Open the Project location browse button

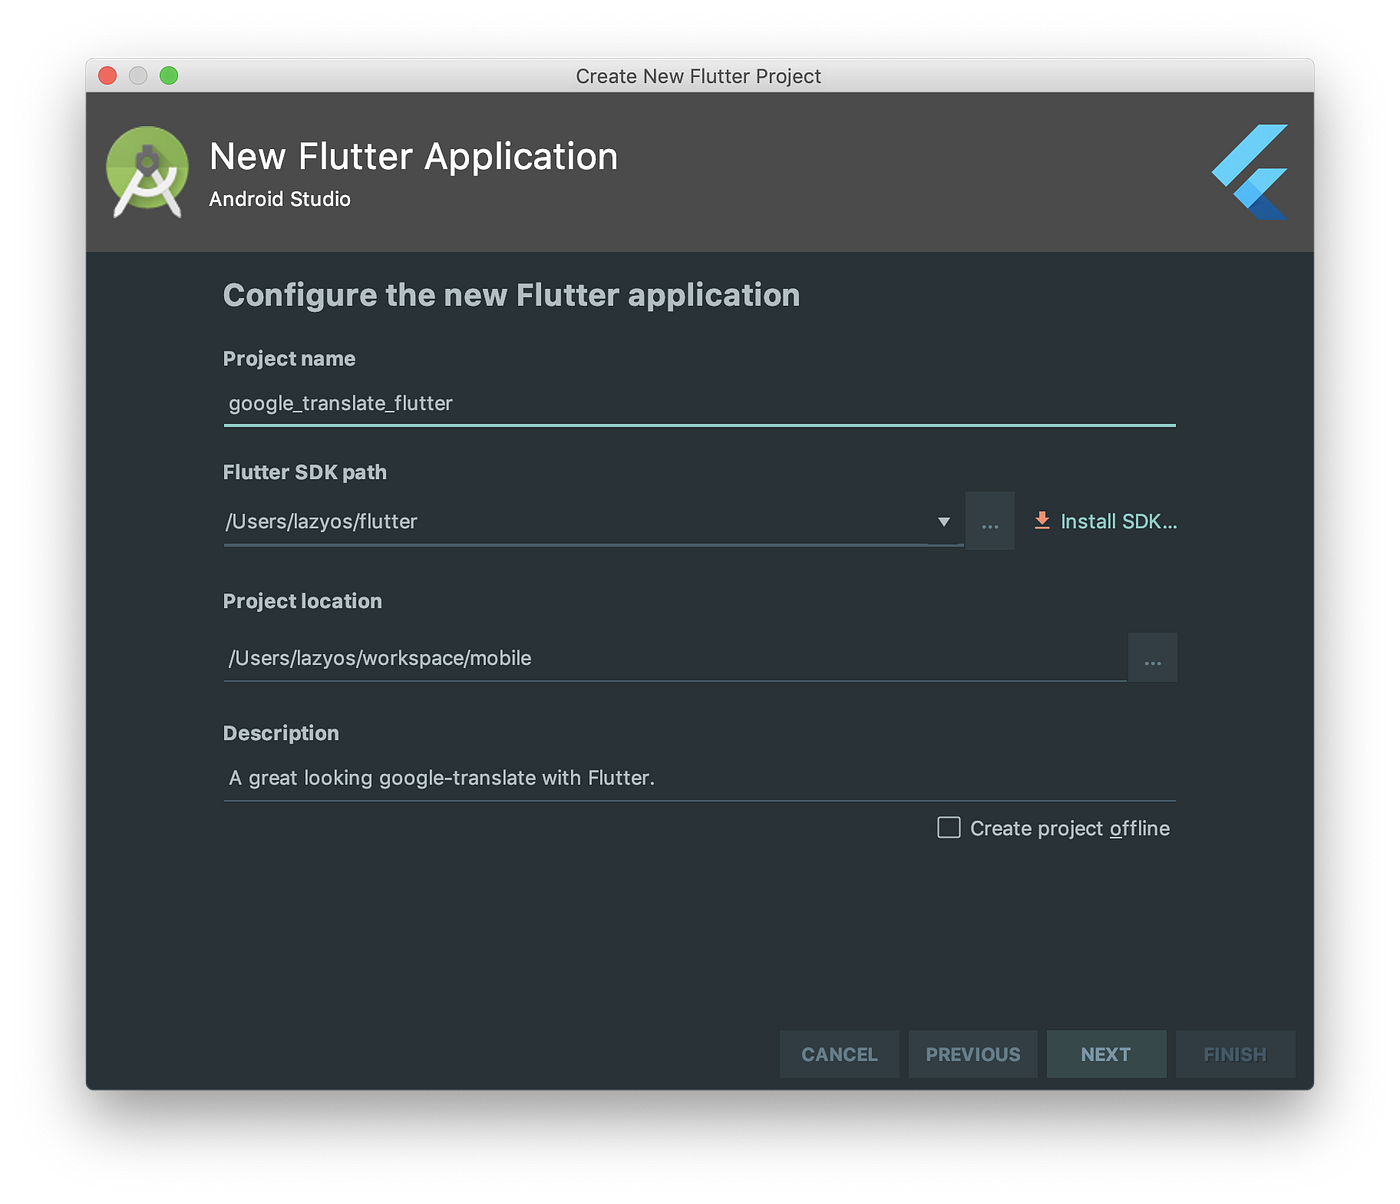coord(1152,657)
